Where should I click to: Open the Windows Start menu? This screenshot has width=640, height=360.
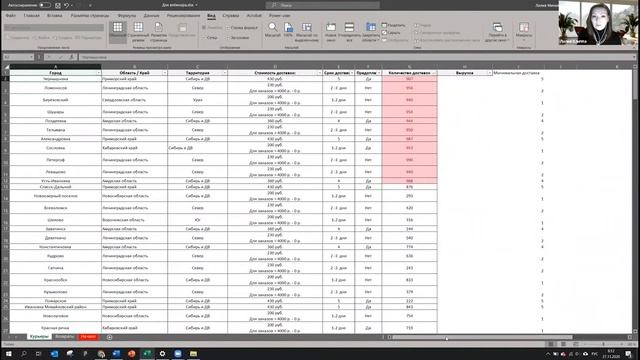[x=8, y=353]
